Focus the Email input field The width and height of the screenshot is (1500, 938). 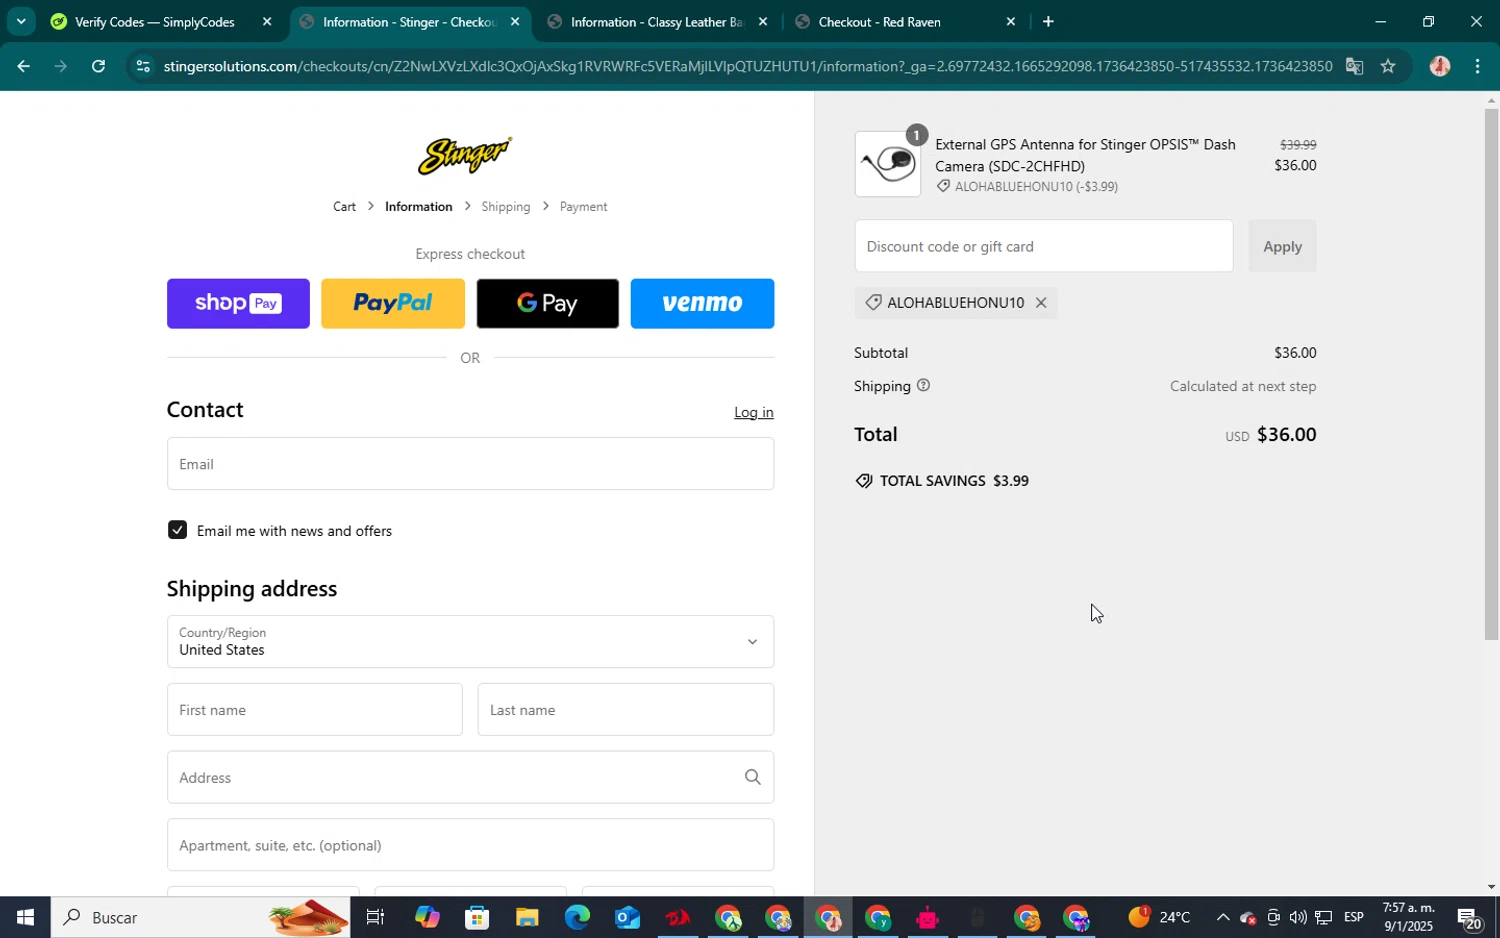tap(470, 464)
